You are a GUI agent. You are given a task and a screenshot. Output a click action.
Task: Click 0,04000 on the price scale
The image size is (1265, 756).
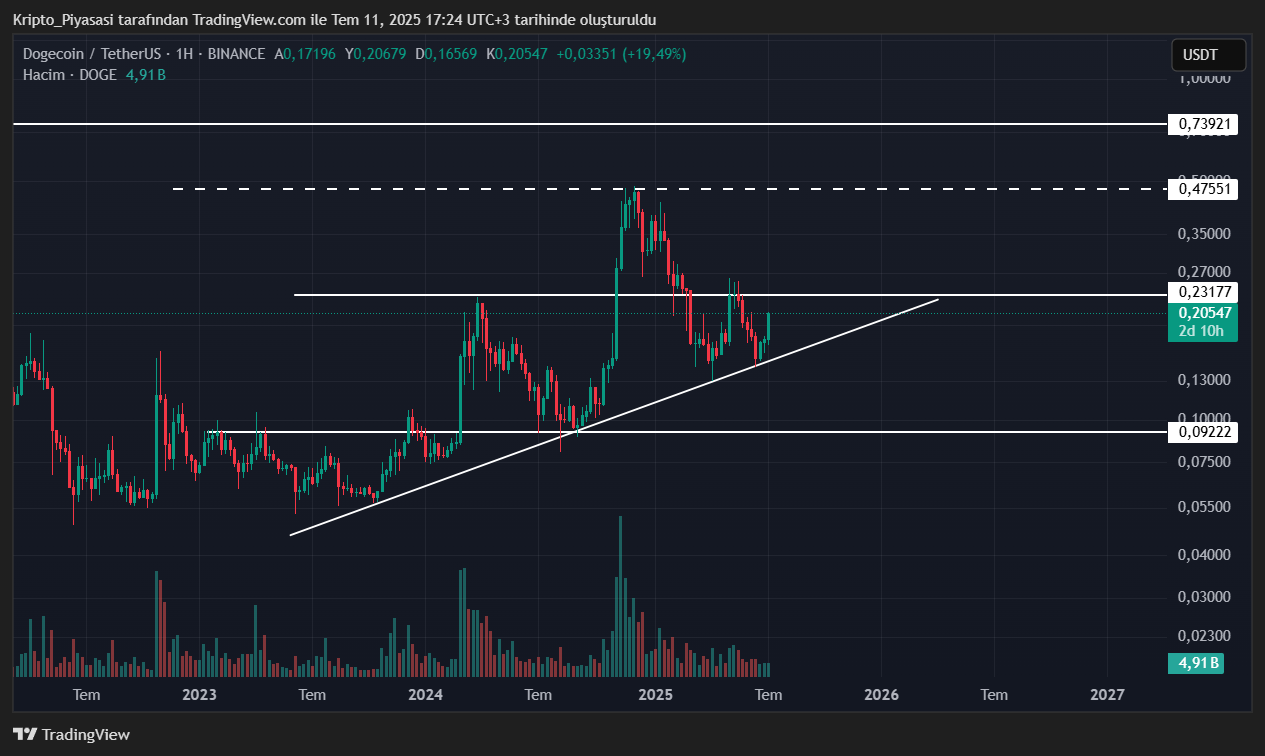1203,554
